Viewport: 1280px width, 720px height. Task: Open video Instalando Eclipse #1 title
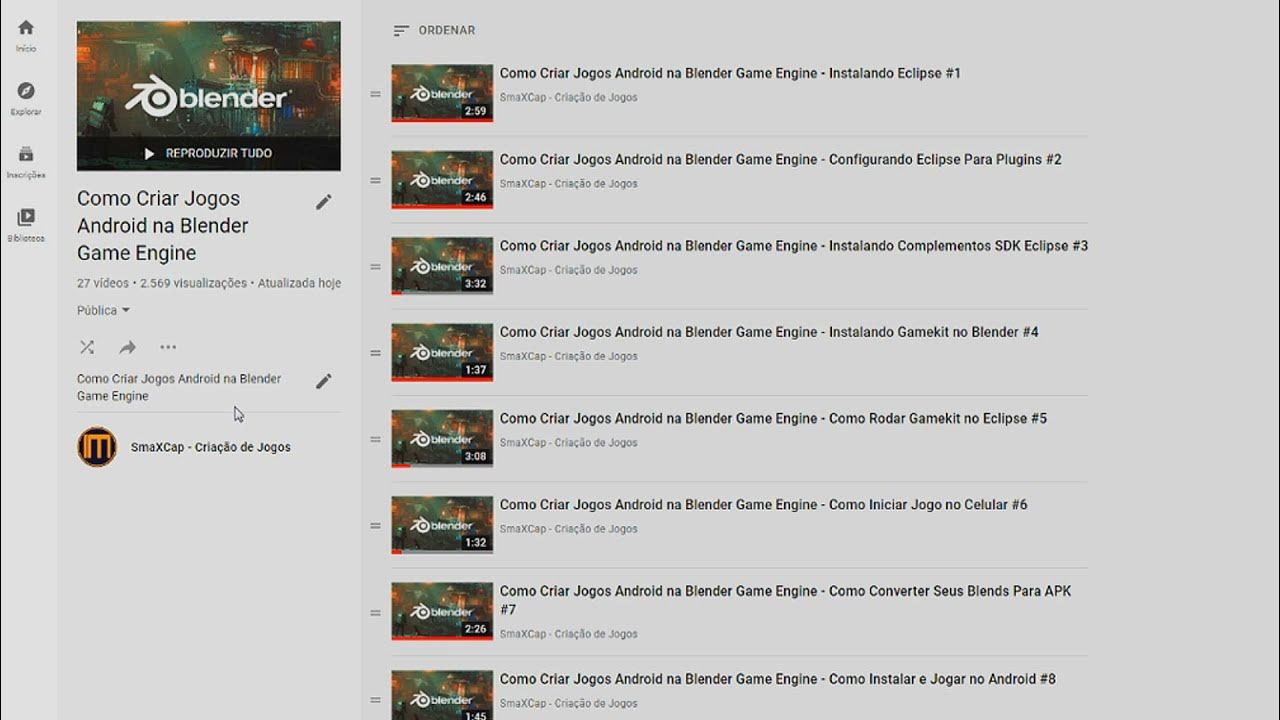point(730,73)
